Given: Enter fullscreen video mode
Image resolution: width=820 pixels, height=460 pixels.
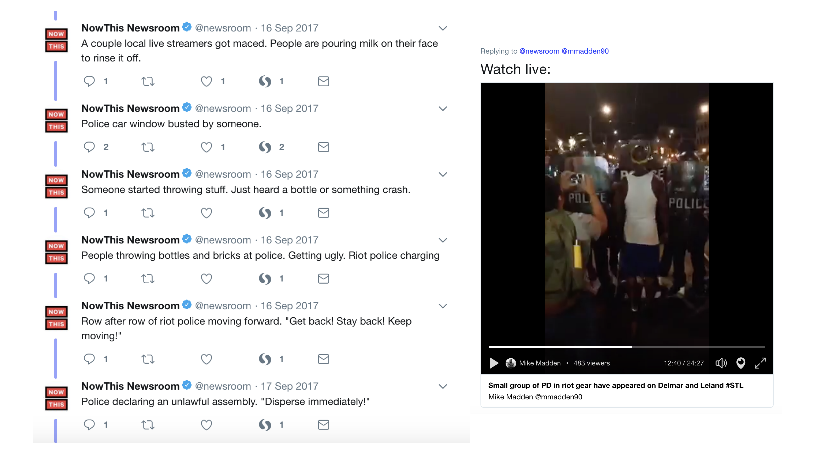Looking at the screenshot, I should (760, 363).
